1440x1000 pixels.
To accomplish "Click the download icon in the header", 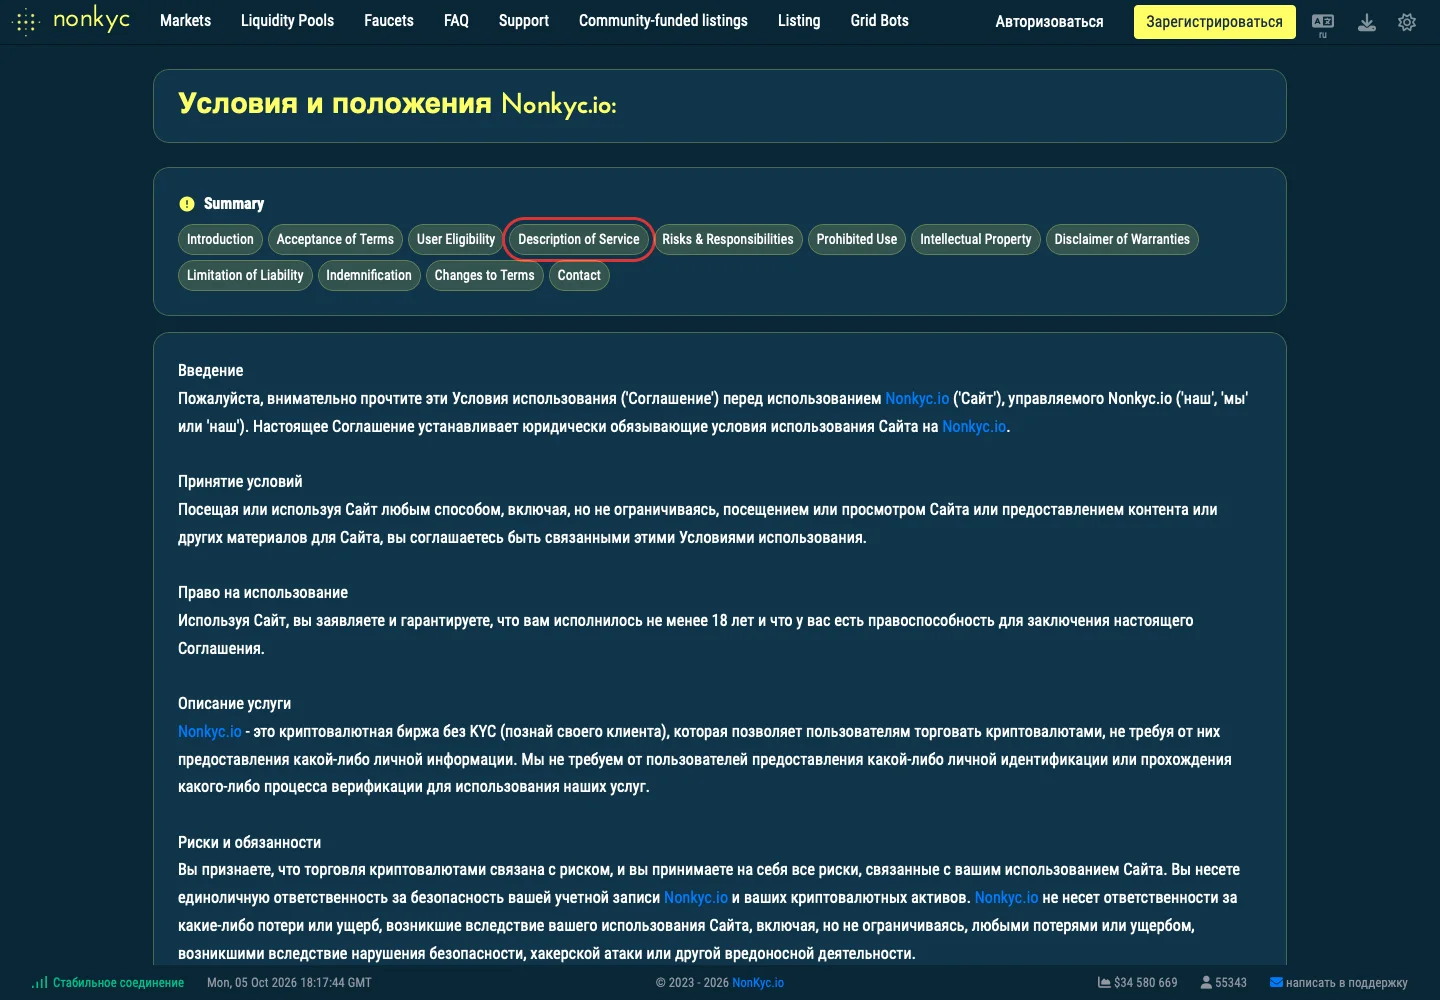I will tap(1367, 22).
